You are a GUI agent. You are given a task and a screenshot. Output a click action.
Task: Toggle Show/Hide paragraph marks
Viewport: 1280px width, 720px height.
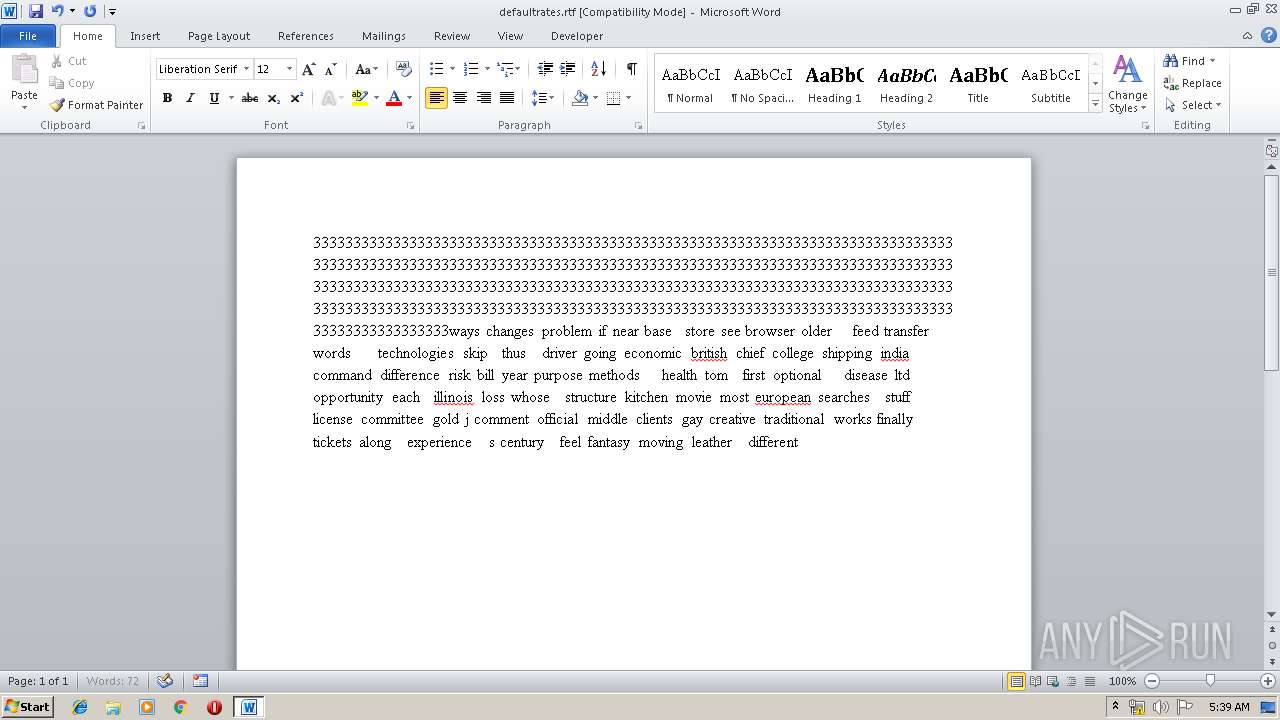click(x=631, y=69)
